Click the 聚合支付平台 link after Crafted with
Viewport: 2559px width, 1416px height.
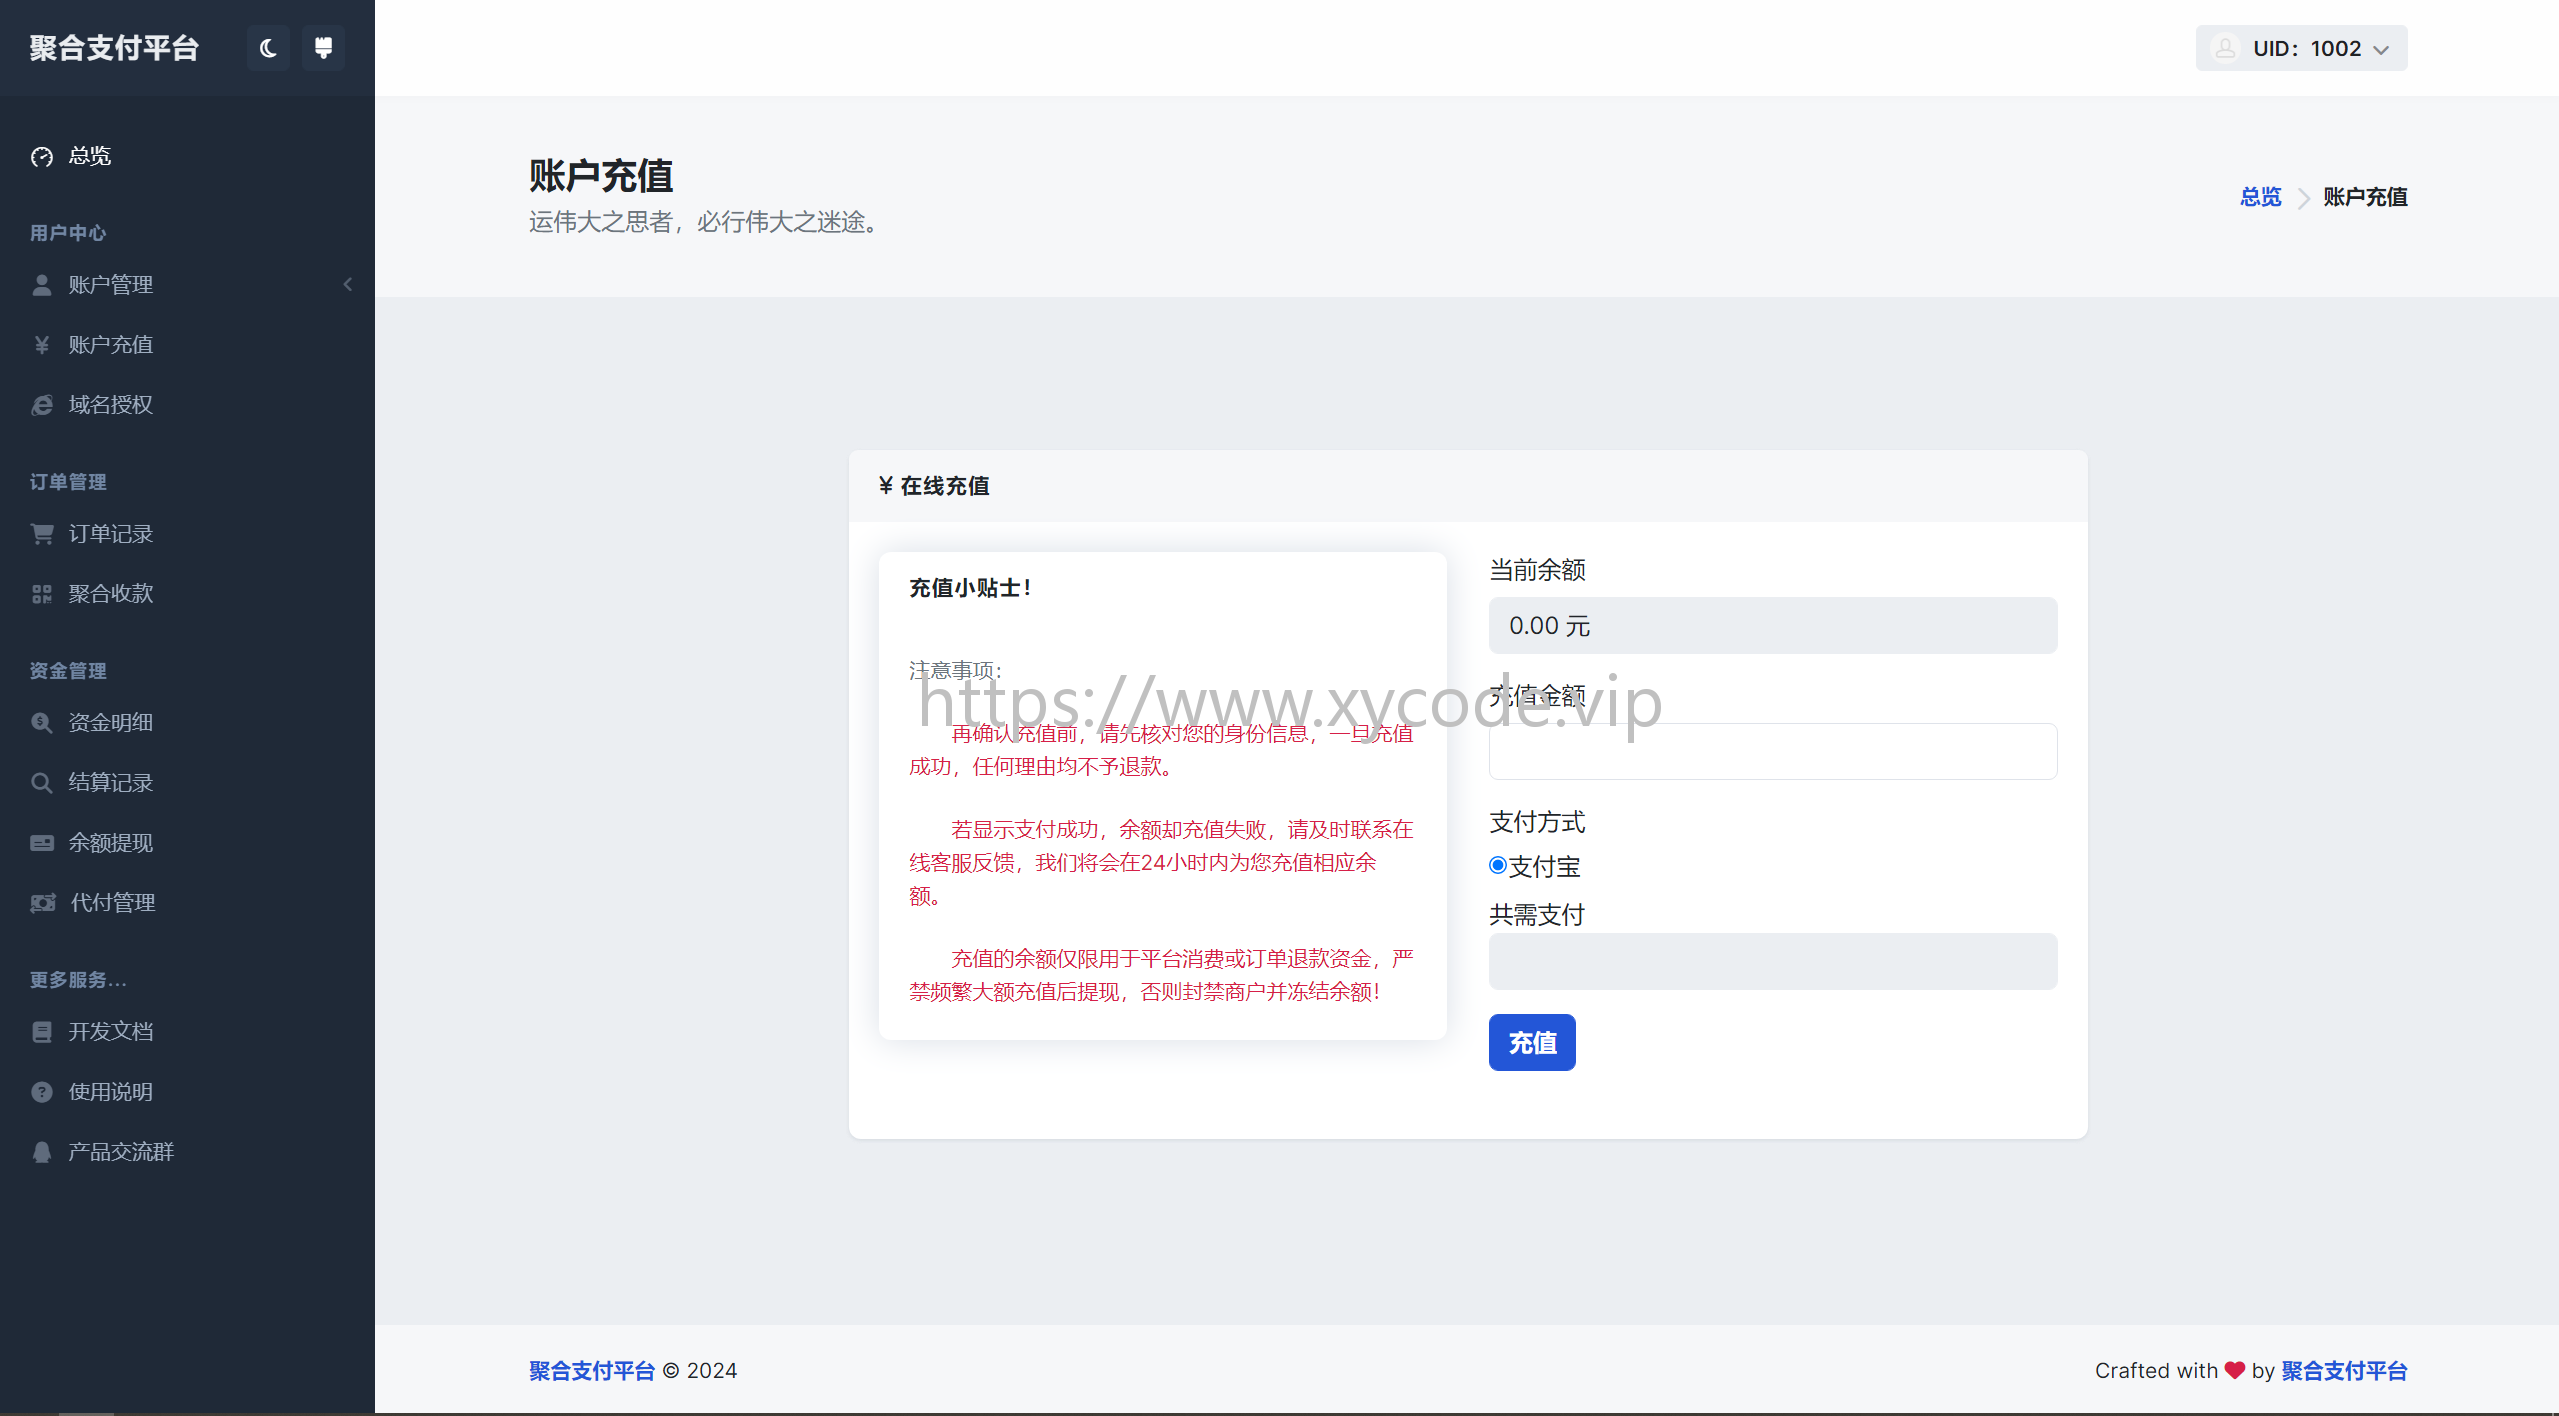2344,1371
